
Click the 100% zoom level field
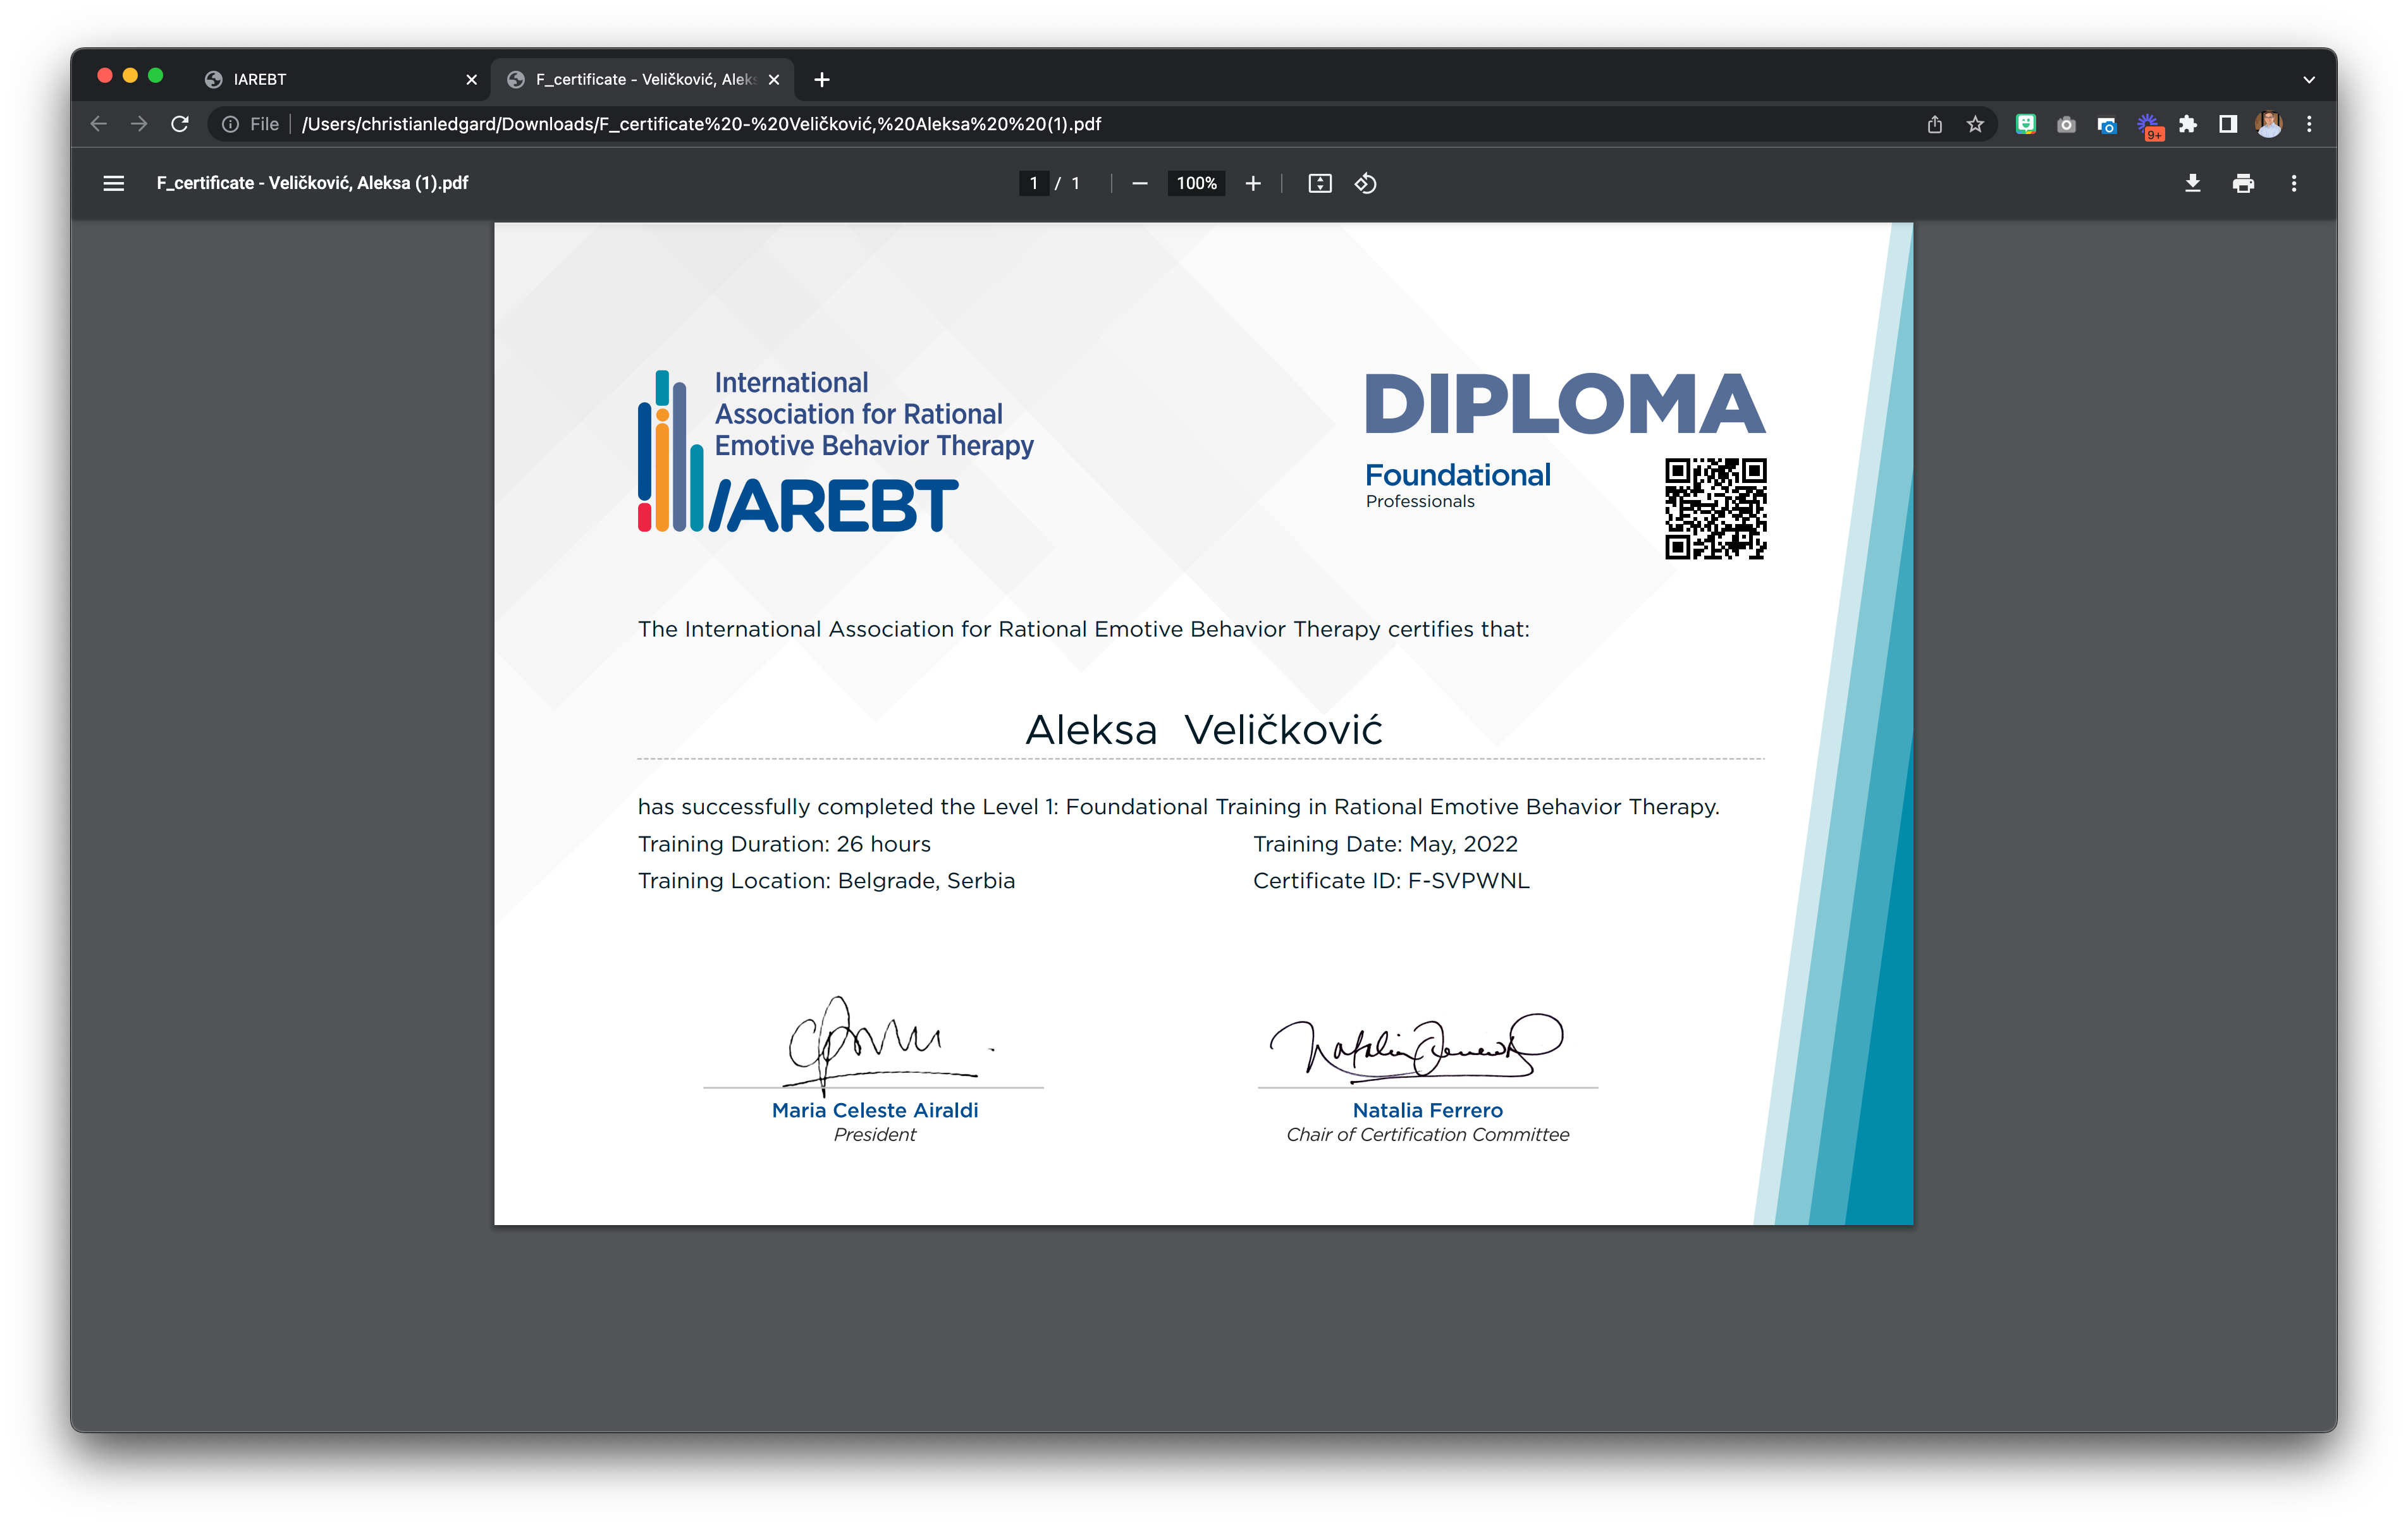(x=1196, y=183)
